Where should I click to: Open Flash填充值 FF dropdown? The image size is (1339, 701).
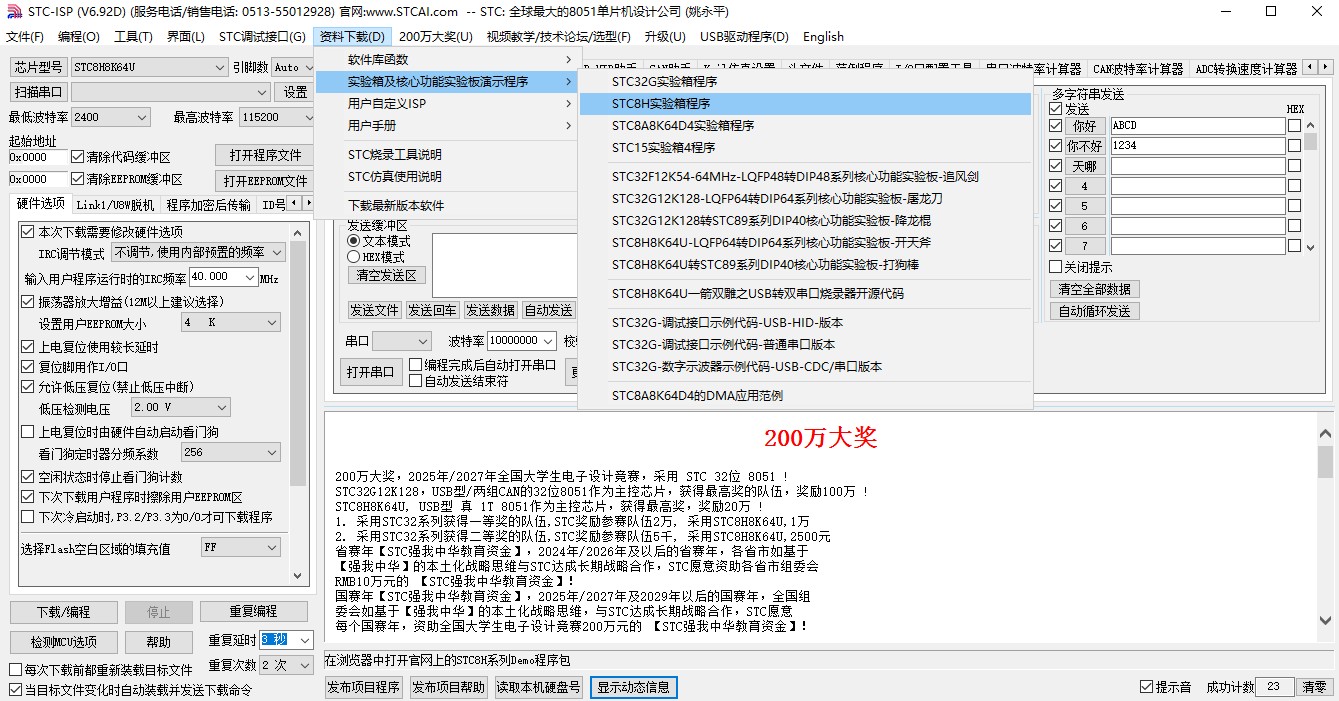point(240,548)
